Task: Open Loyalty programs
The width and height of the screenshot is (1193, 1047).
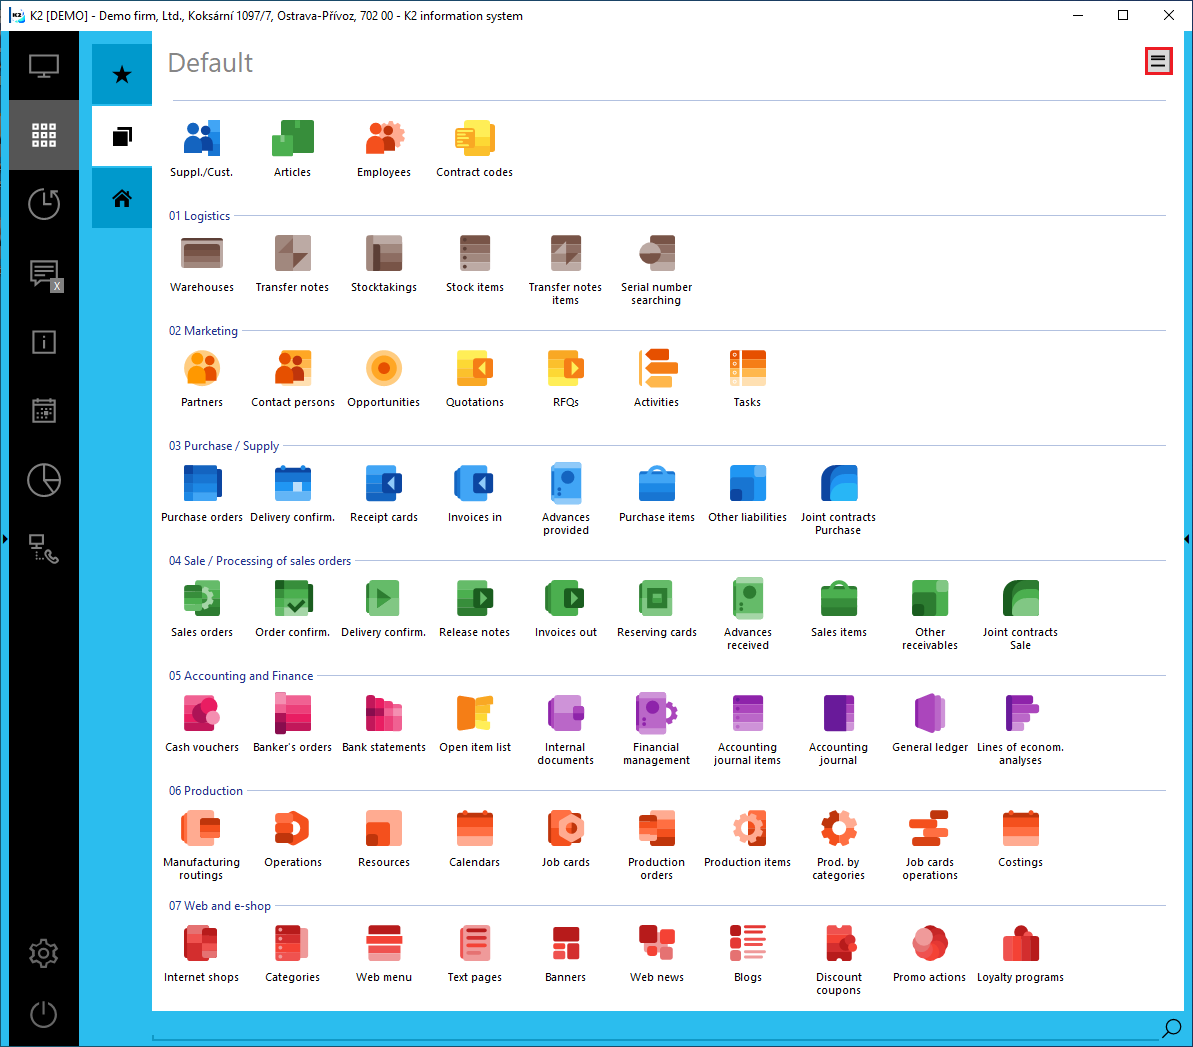Action: click(1020, 953)
